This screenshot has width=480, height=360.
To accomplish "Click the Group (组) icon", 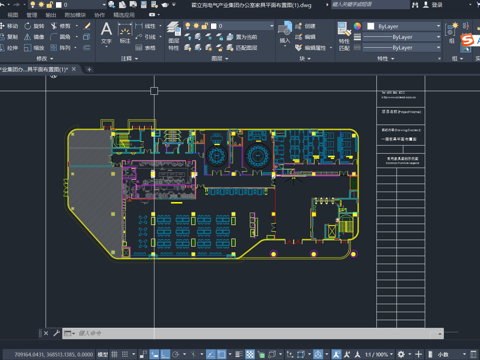I will [452, 33].
